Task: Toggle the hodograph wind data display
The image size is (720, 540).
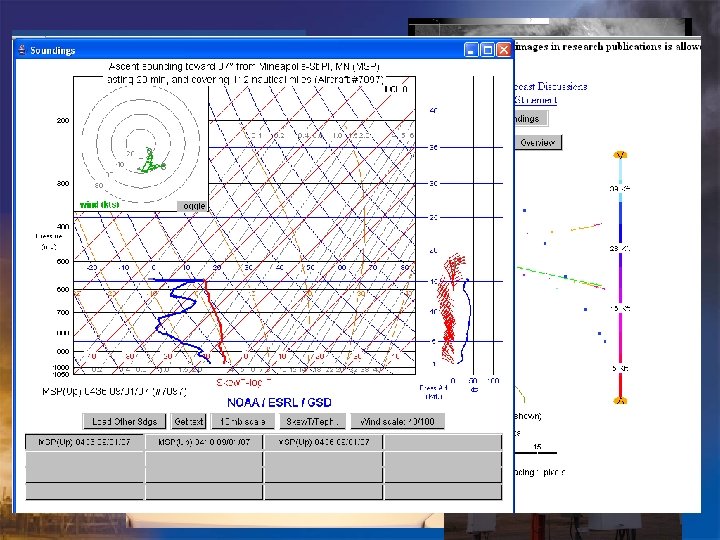Action: tap(192, 206)
